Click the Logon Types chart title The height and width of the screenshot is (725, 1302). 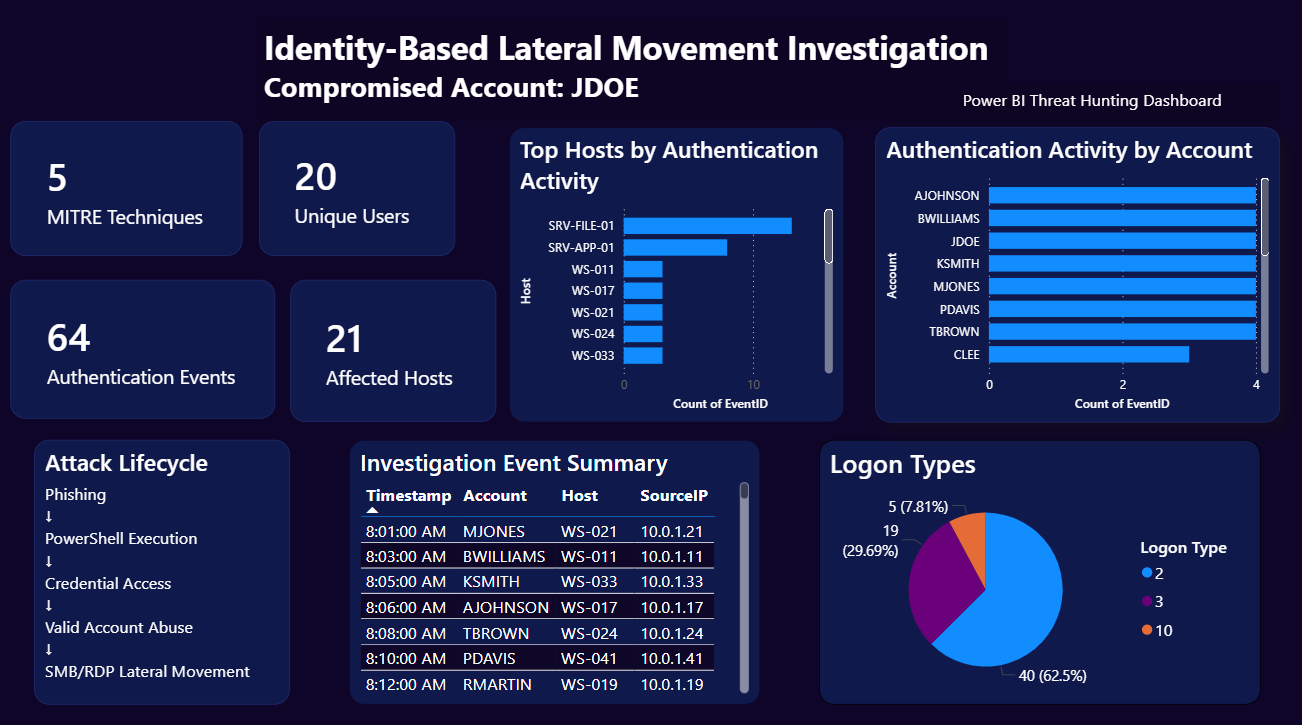pos(903,465)
